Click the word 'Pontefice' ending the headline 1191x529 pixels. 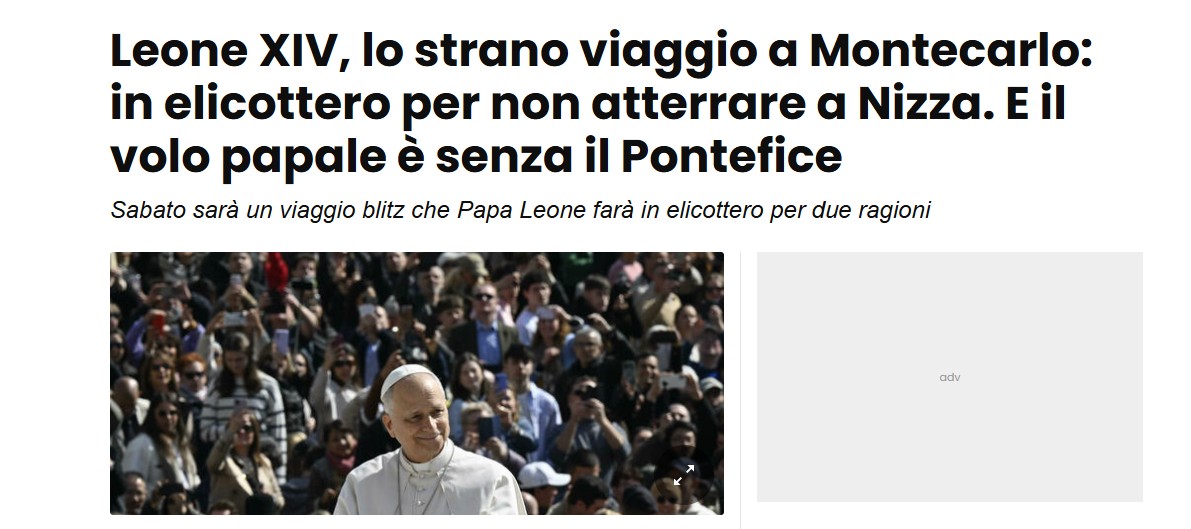point(731,157)
